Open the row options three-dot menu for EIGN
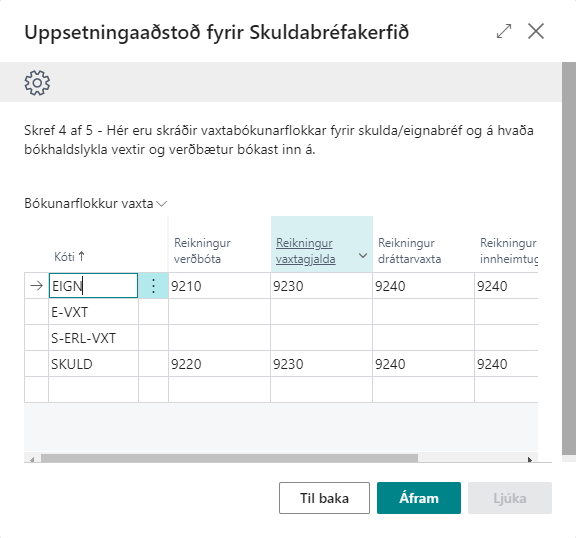 [x=154, y=285]
